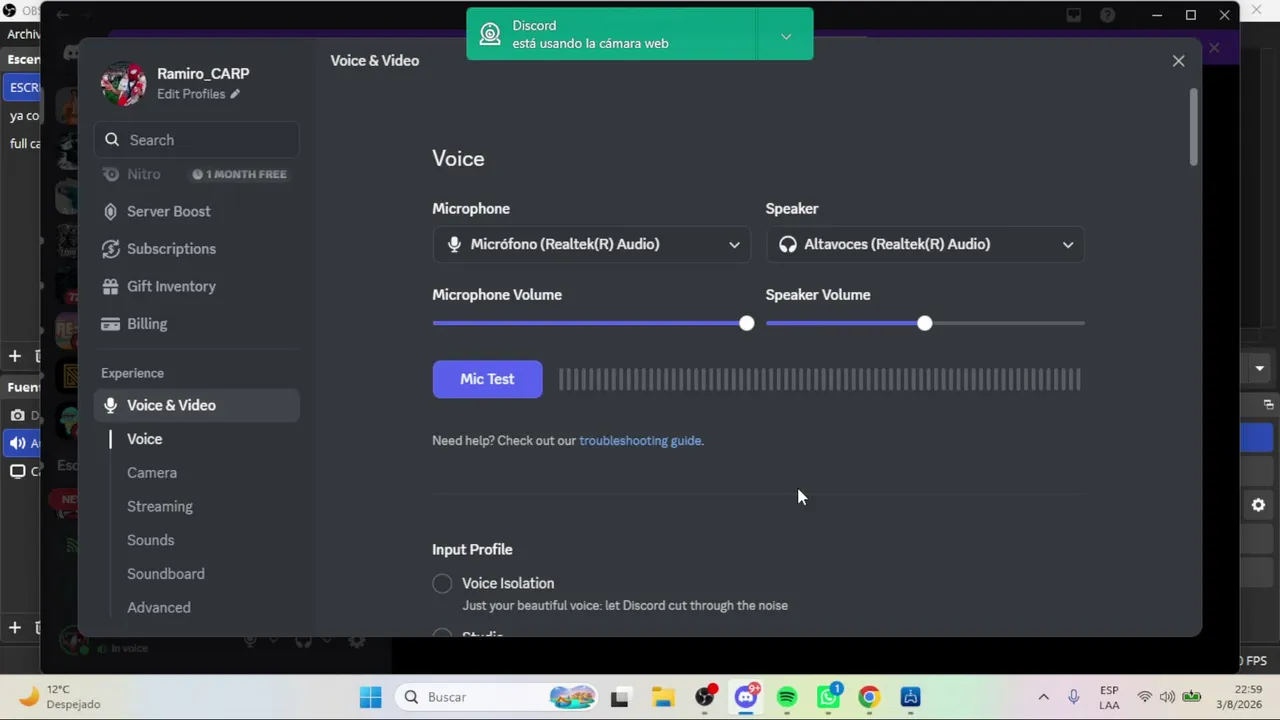Show hidden system tray icons
The width and height of the screenshot is (1280, 720).
pyautogui.click(x=1043, y=697)
